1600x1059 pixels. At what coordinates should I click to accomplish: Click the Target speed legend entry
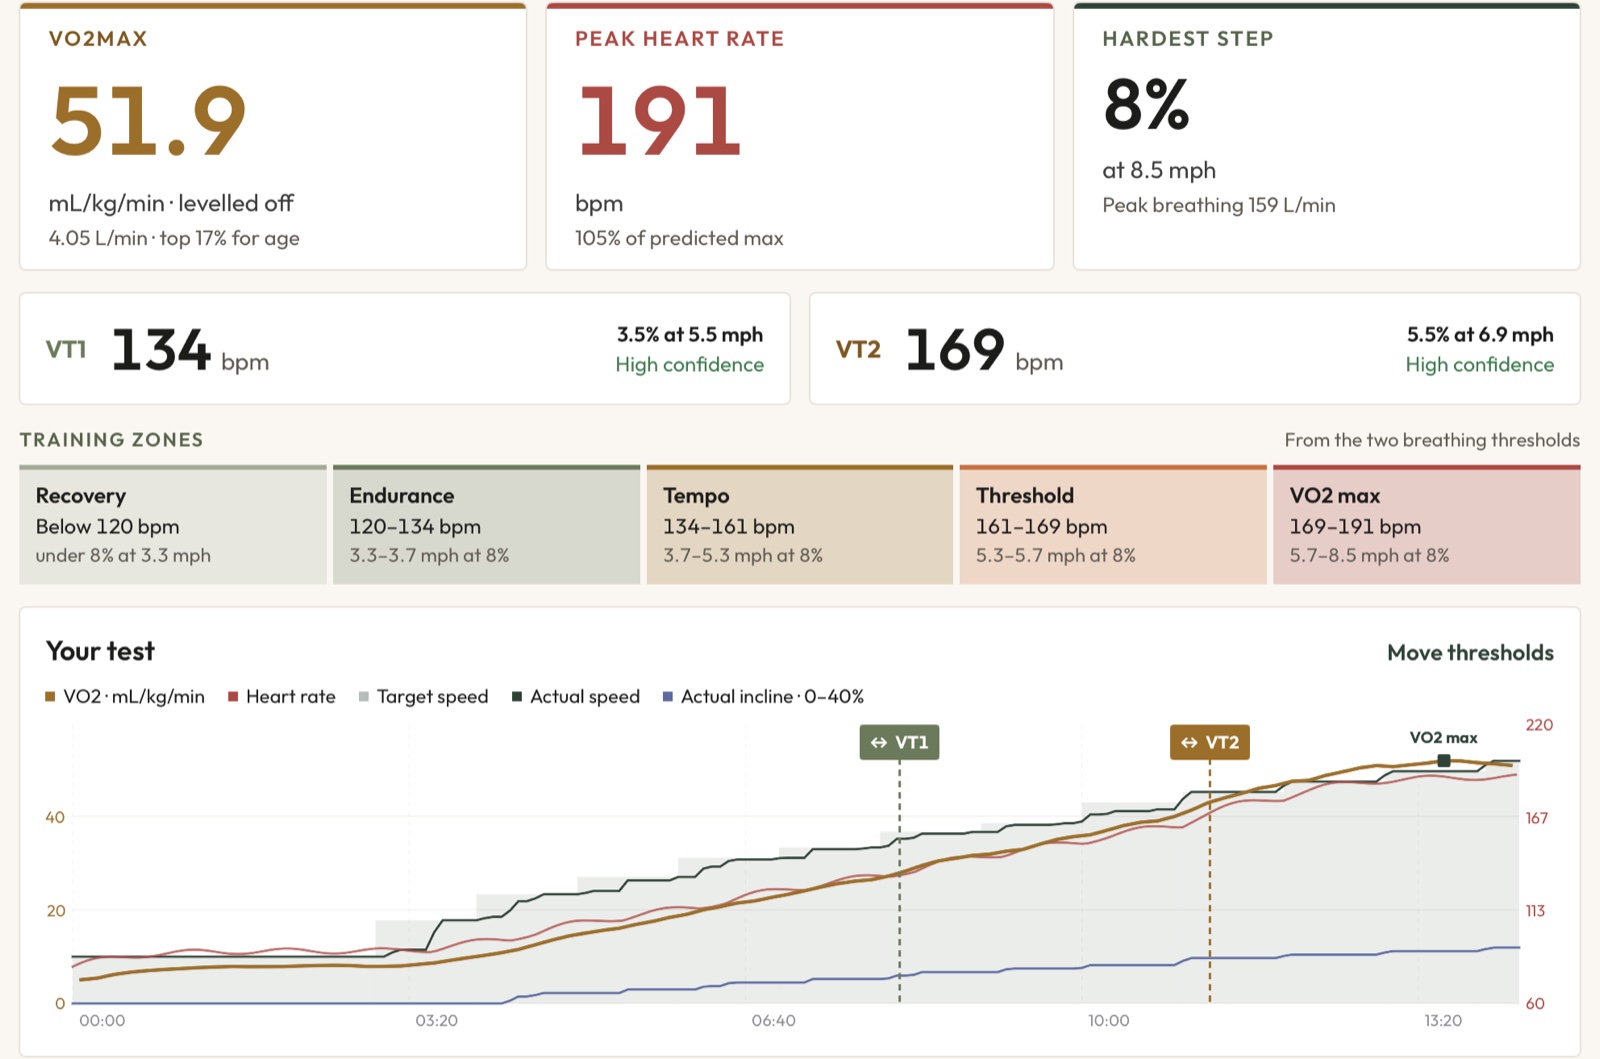point(423,697)
